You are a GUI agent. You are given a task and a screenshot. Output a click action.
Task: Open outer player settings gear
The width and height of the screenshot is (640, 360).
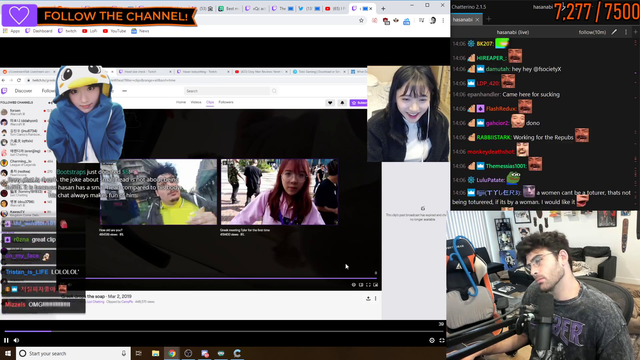432,340
